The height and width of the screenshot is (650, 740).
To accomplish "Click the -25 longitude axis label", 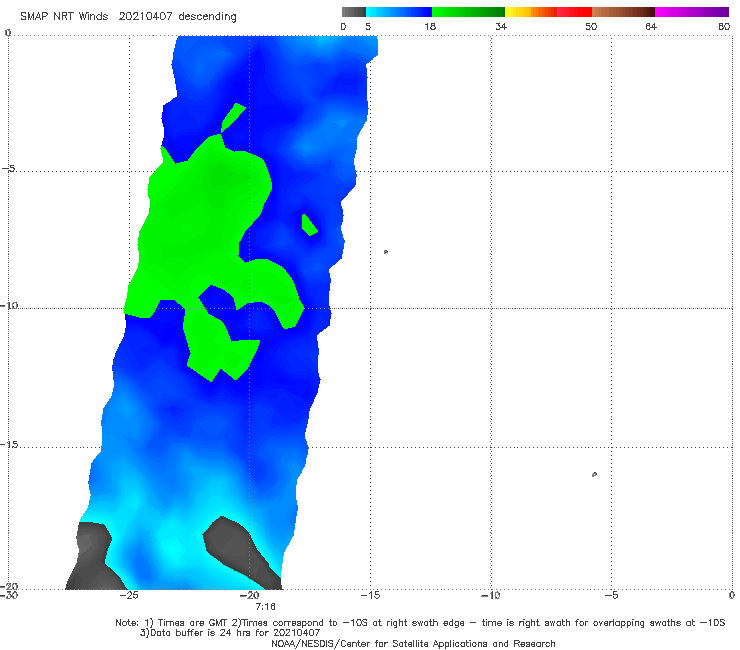I will pyautogui.click(x=128, y=595).
